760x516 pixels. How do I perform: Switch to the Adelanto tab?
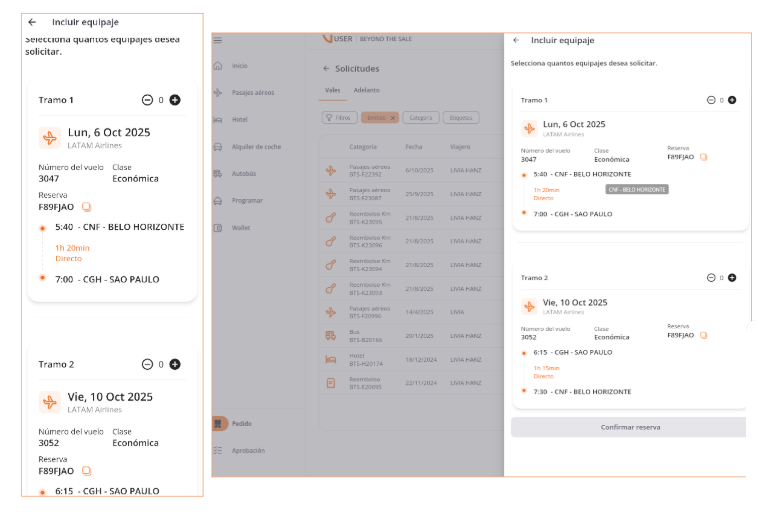(x=366, y=91)
